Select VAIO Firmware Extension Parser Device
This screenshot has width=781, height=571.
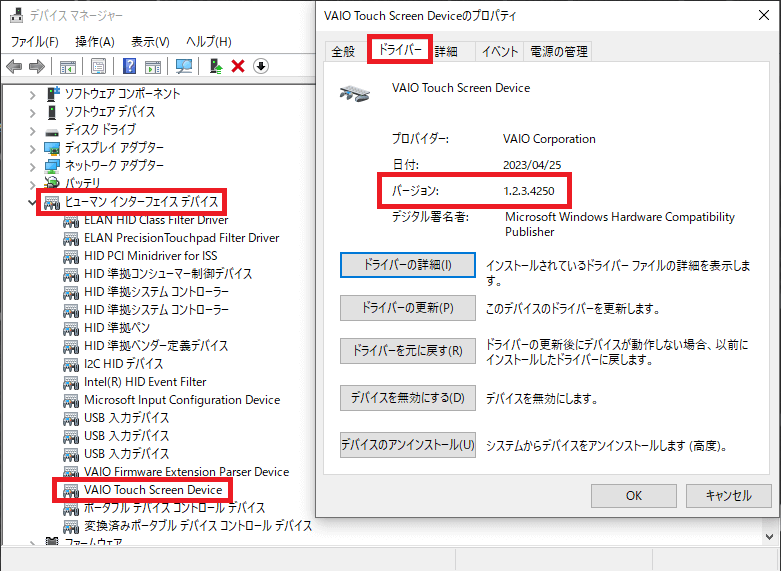[186, 471]
